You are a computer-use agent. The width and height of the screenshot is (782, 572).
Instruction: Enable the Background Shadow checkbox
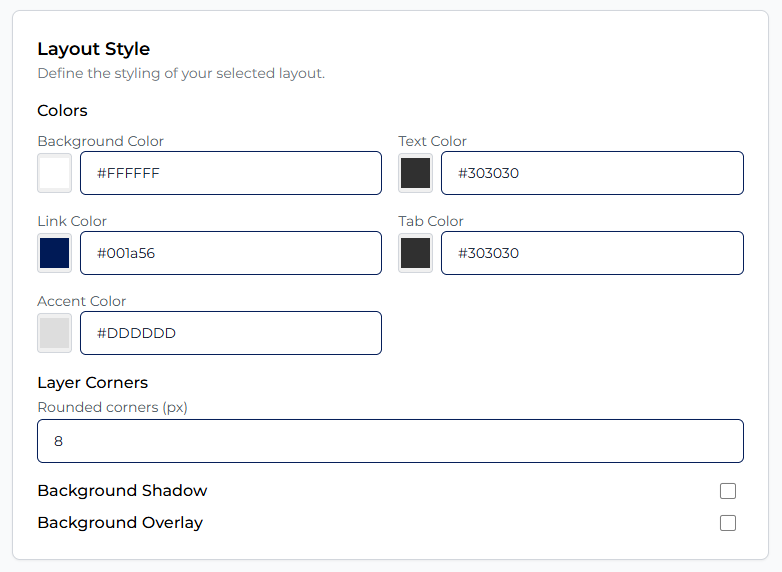pyautogui.click(x=728, y=491)
